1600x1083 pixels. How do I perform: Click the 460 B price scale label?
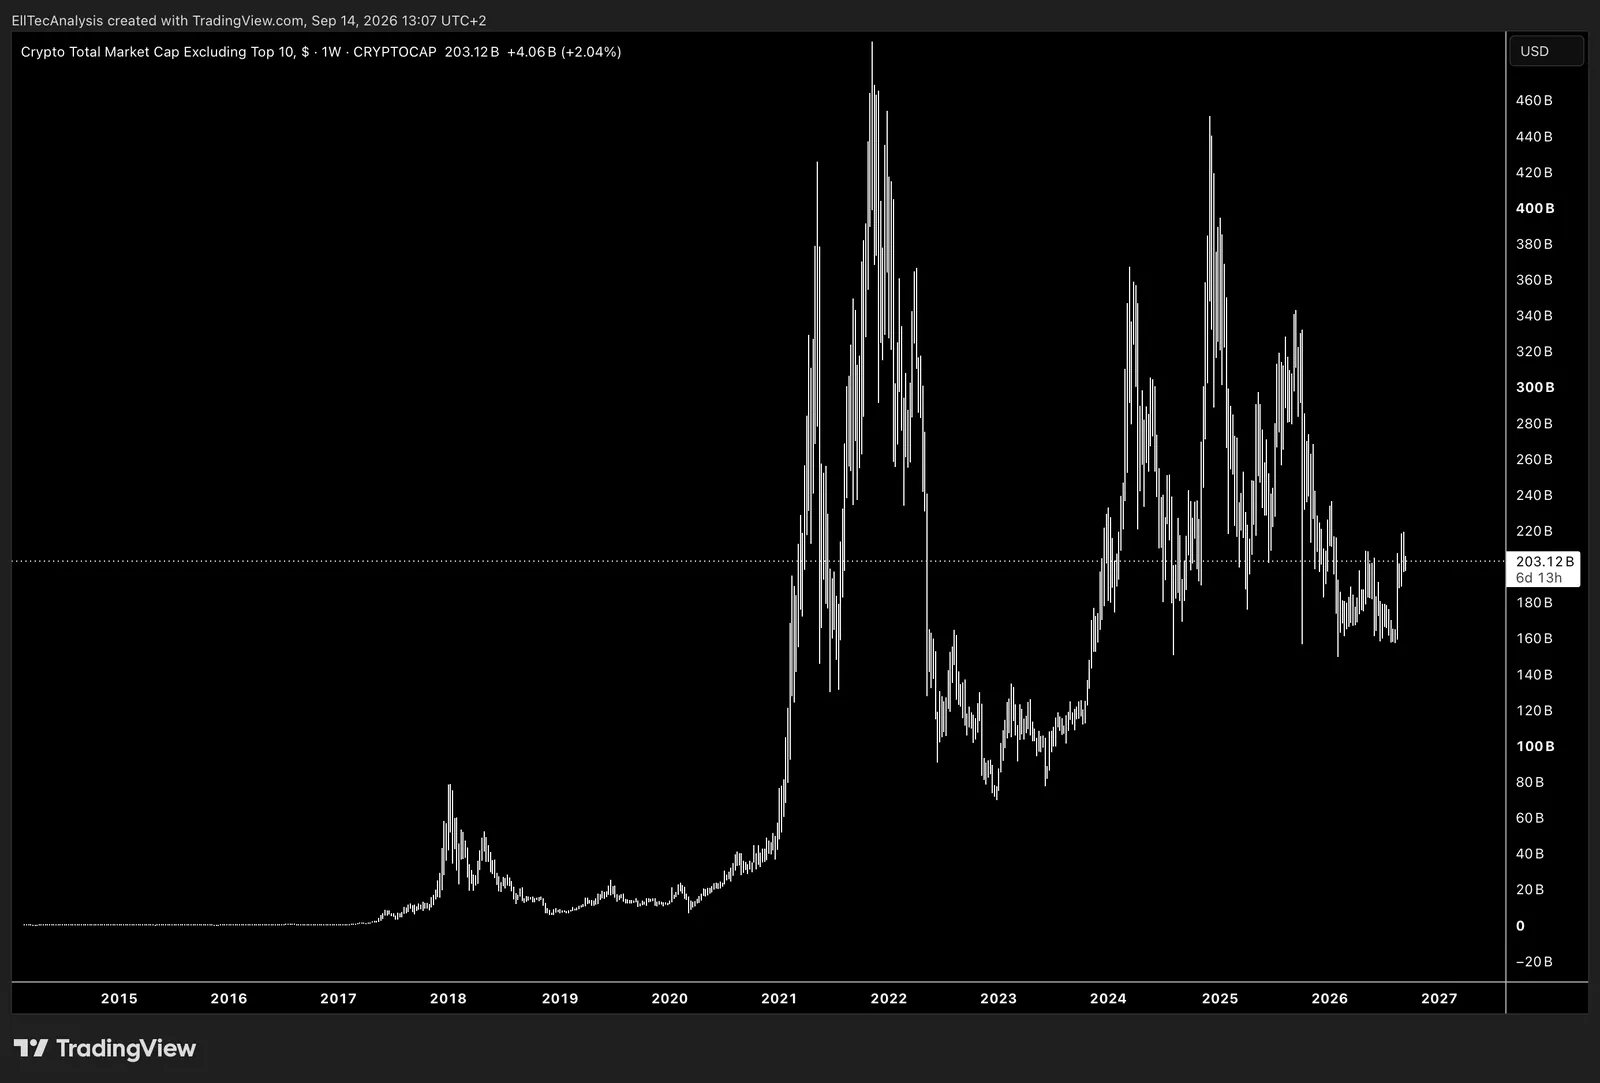tap(1534, 100)
